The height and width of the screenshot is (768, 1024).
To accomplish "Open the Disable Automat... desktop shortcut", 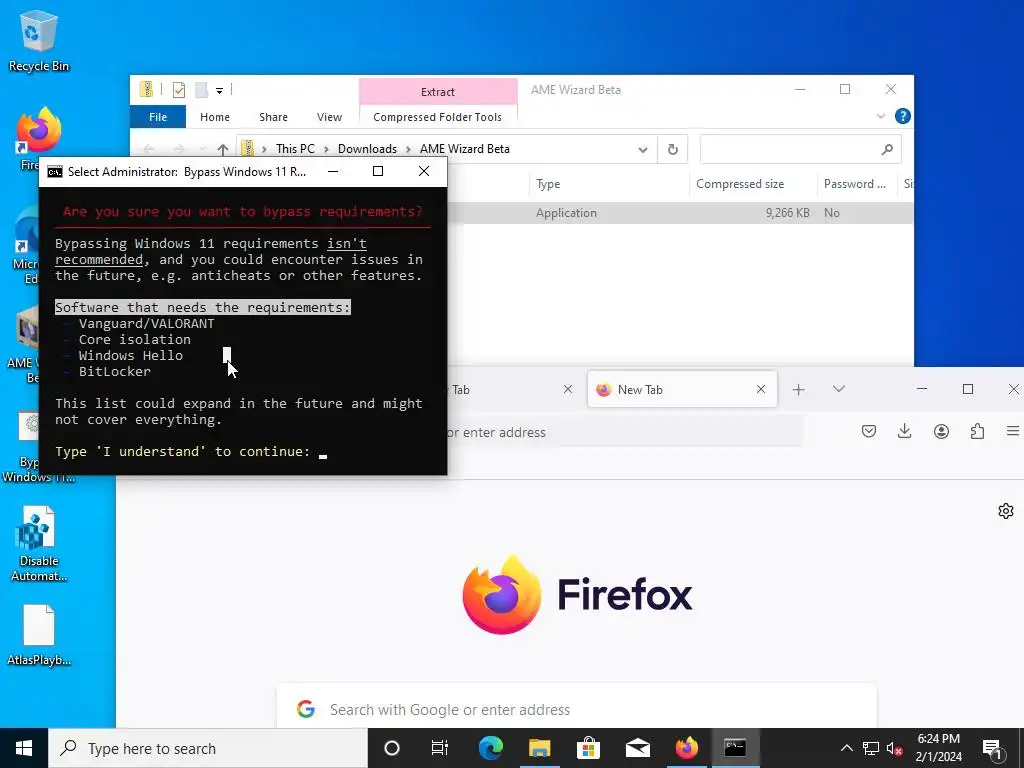I will point(39,543).
